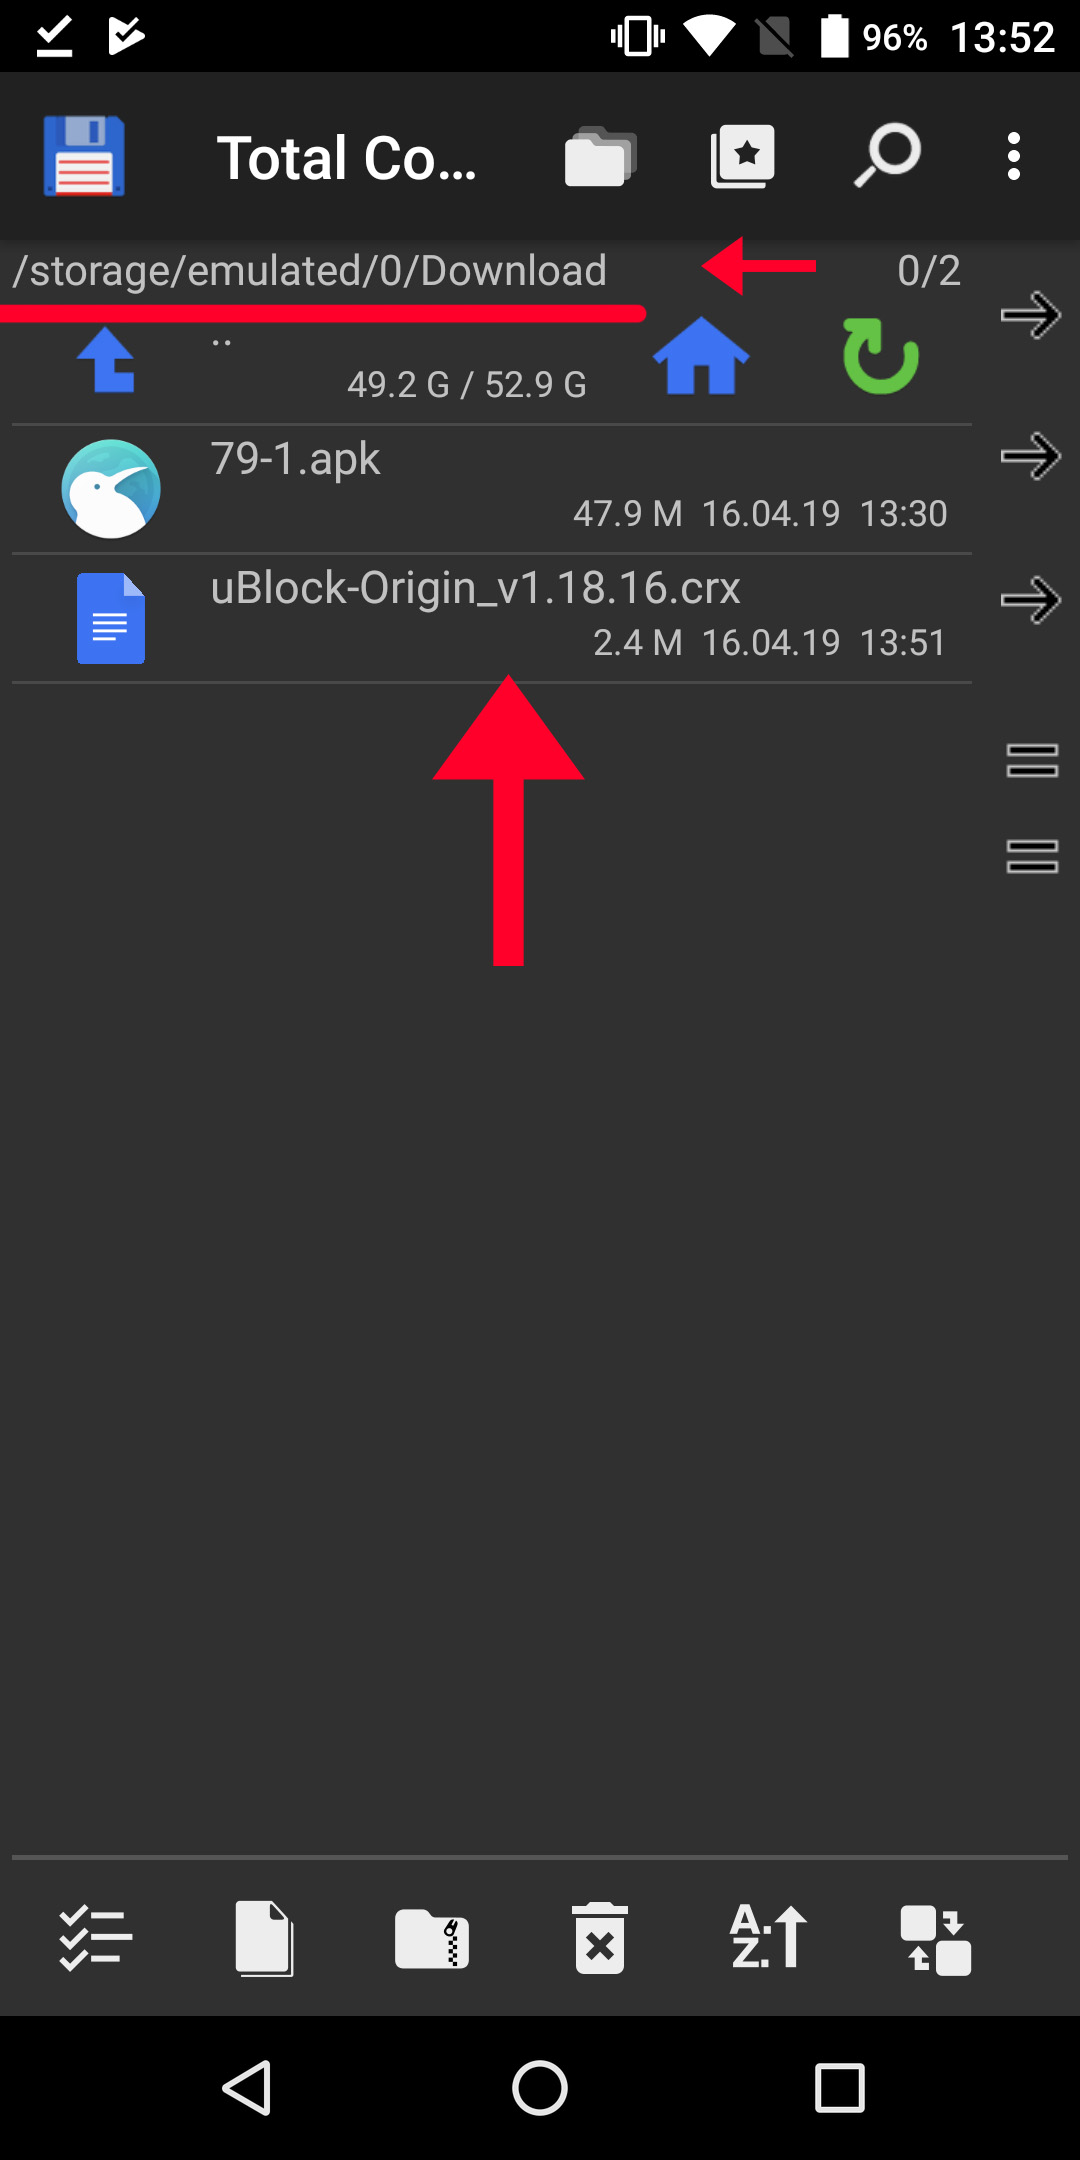This screenshot has width=1080, height=2160.
Task: Tap the arrow beside uBlock-Origin row
Action: coord(1031,600)
